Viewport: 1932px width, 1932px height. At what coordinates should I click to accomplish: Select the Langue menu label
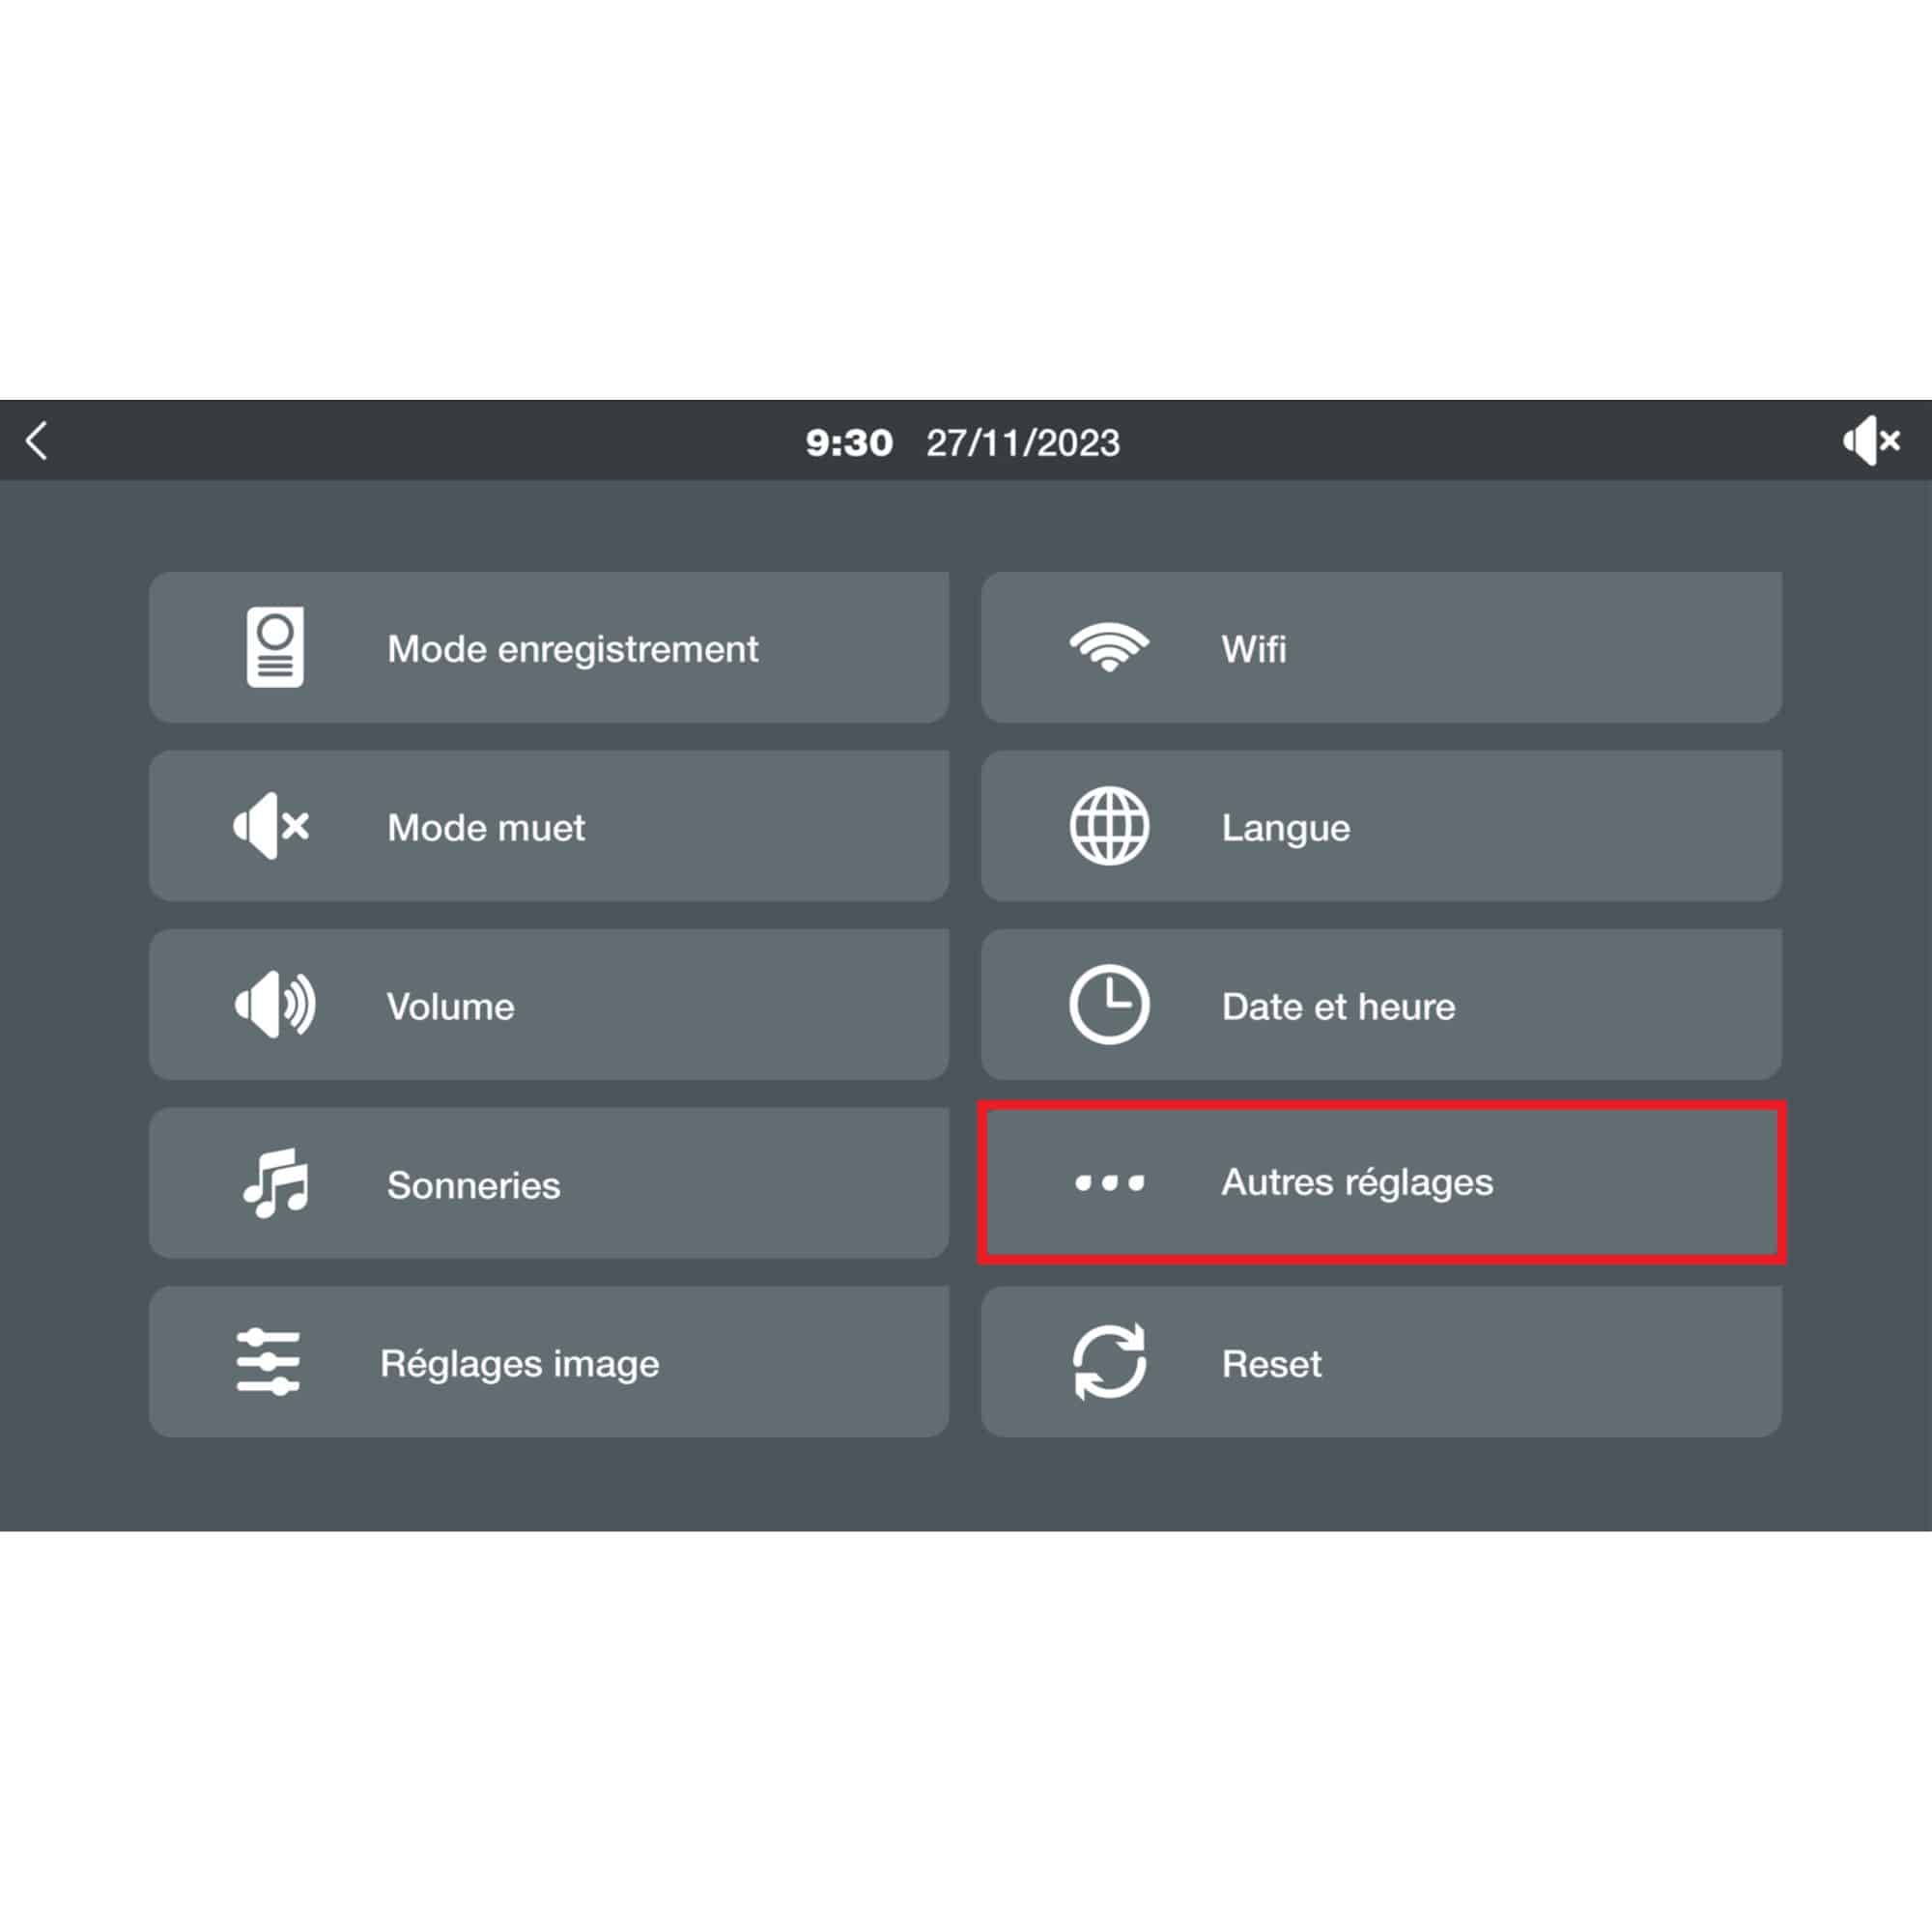(1285, 829)
